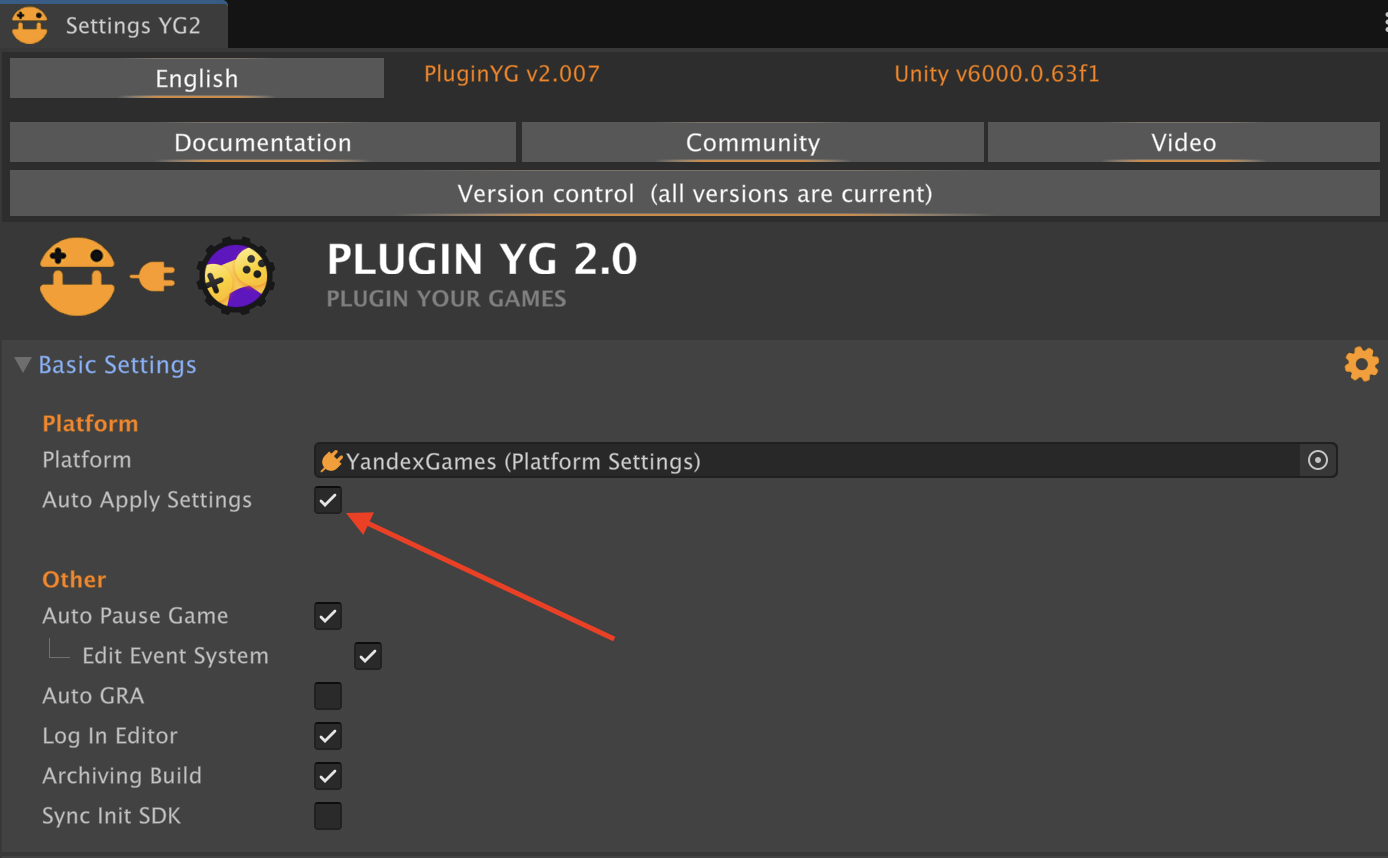Select the Settings YG2 tab
This screenshot has width=1388, height=858.
click(114, 25)
